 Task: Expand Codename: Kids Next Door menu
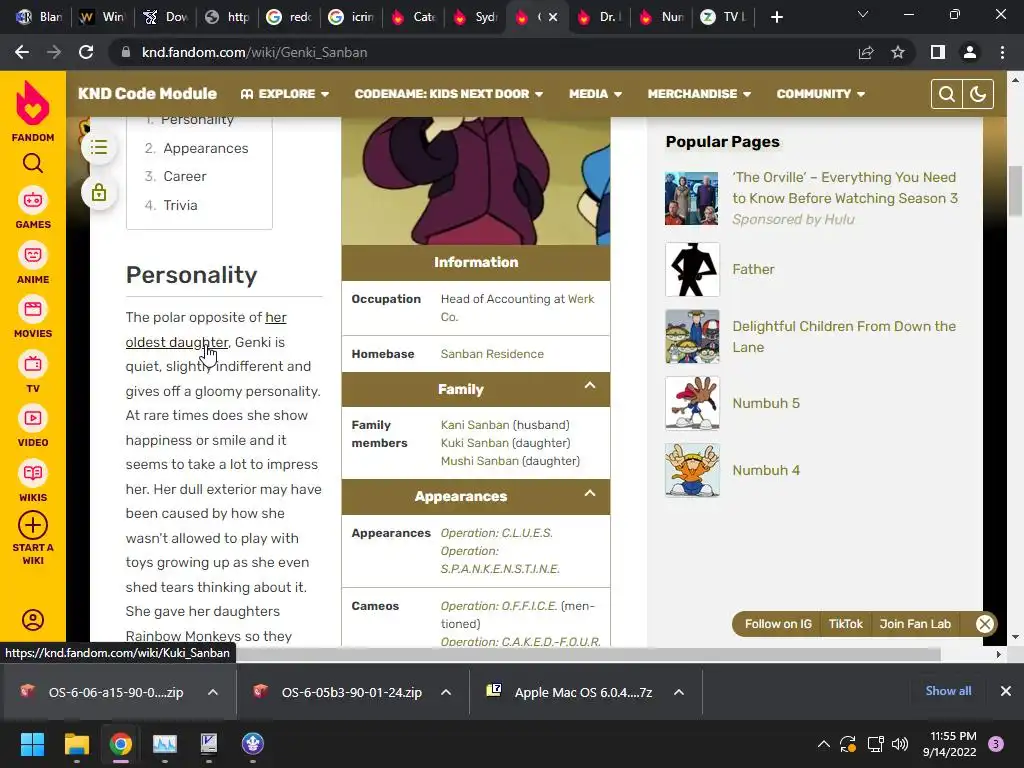click(449, 94)
